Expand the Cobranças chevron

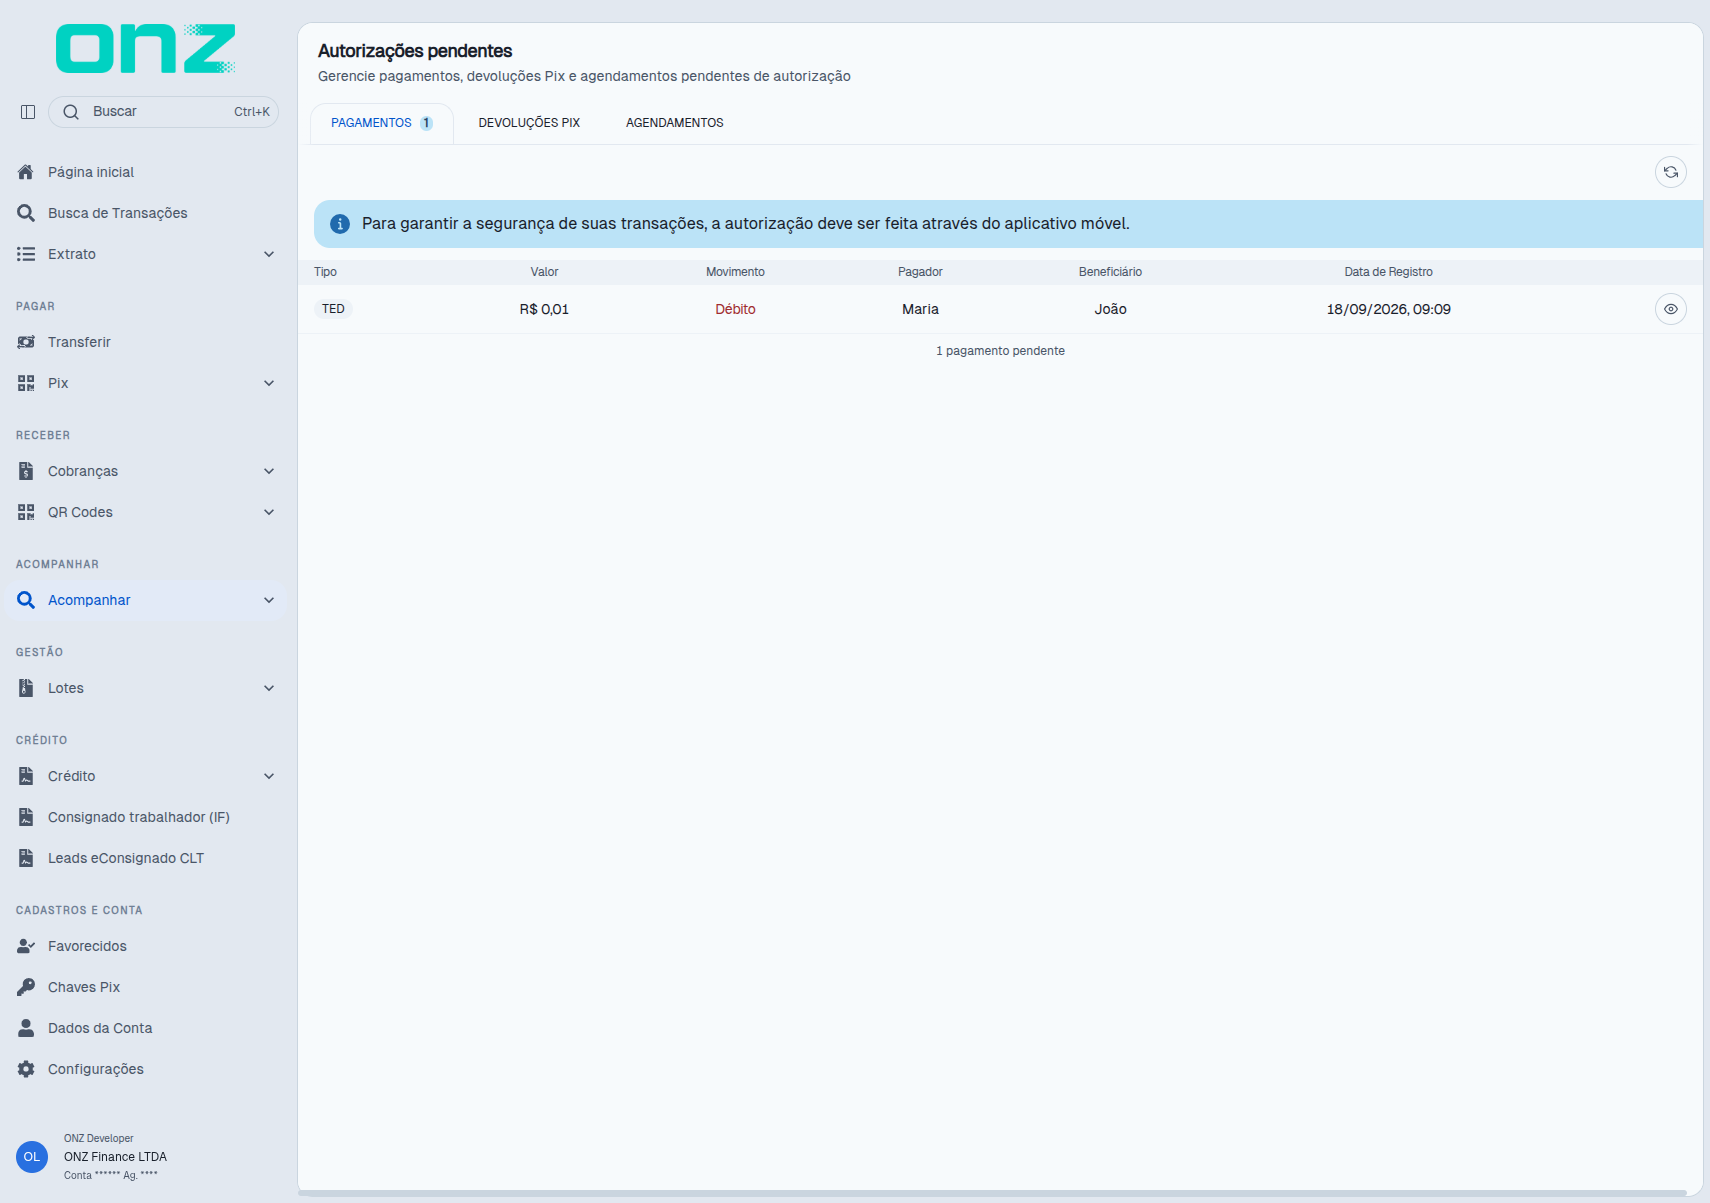[x=269, y=471]
